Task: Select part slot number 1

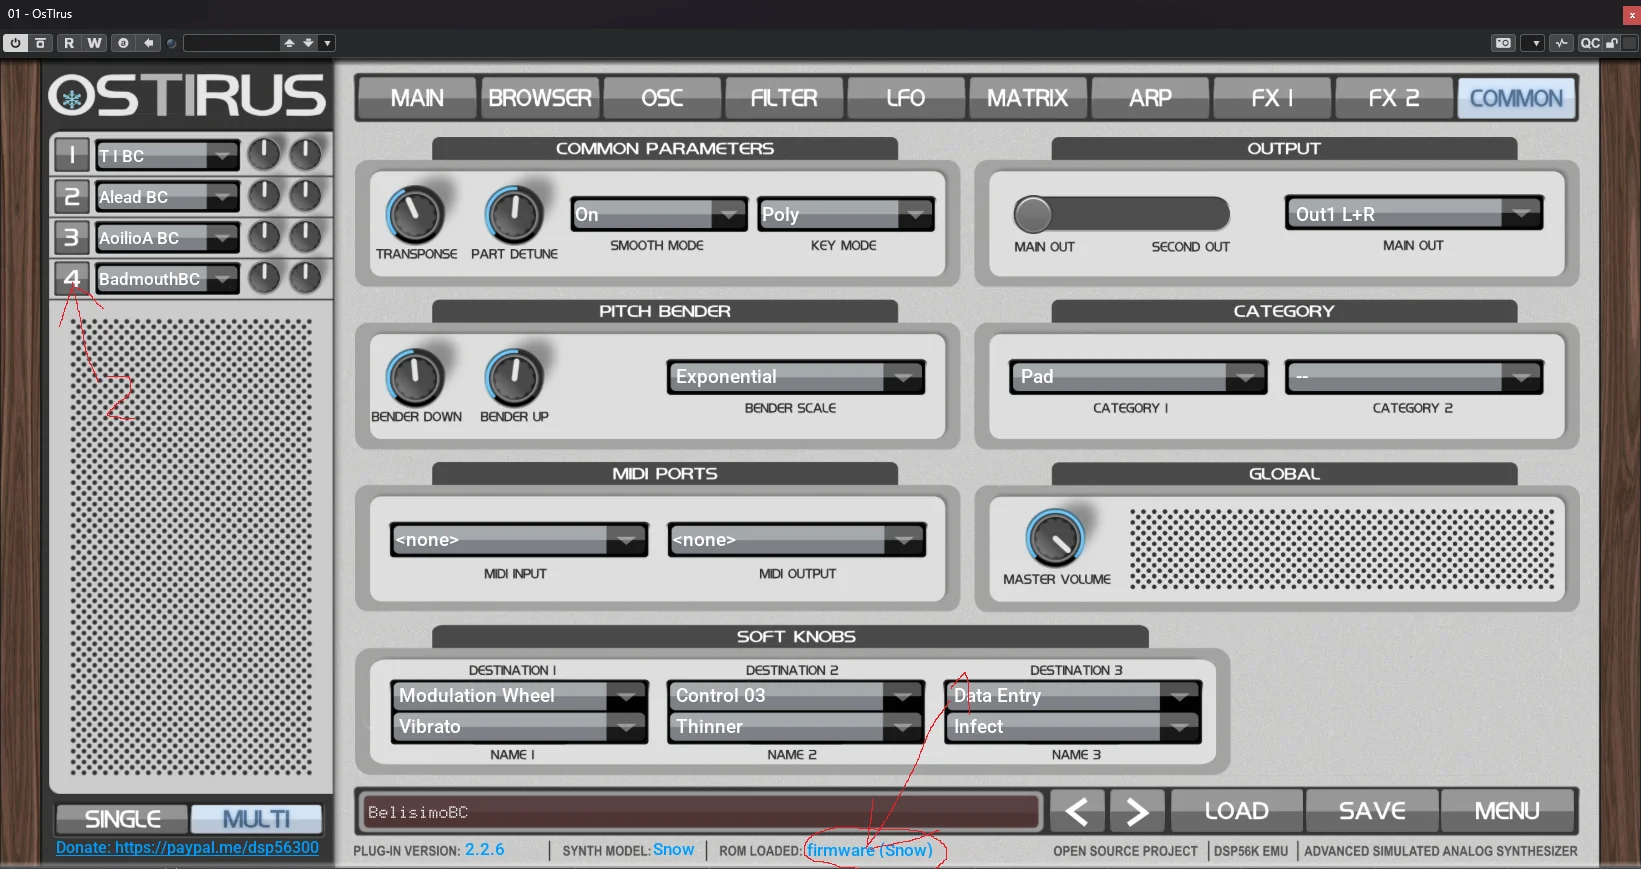Action: point(72,155)
